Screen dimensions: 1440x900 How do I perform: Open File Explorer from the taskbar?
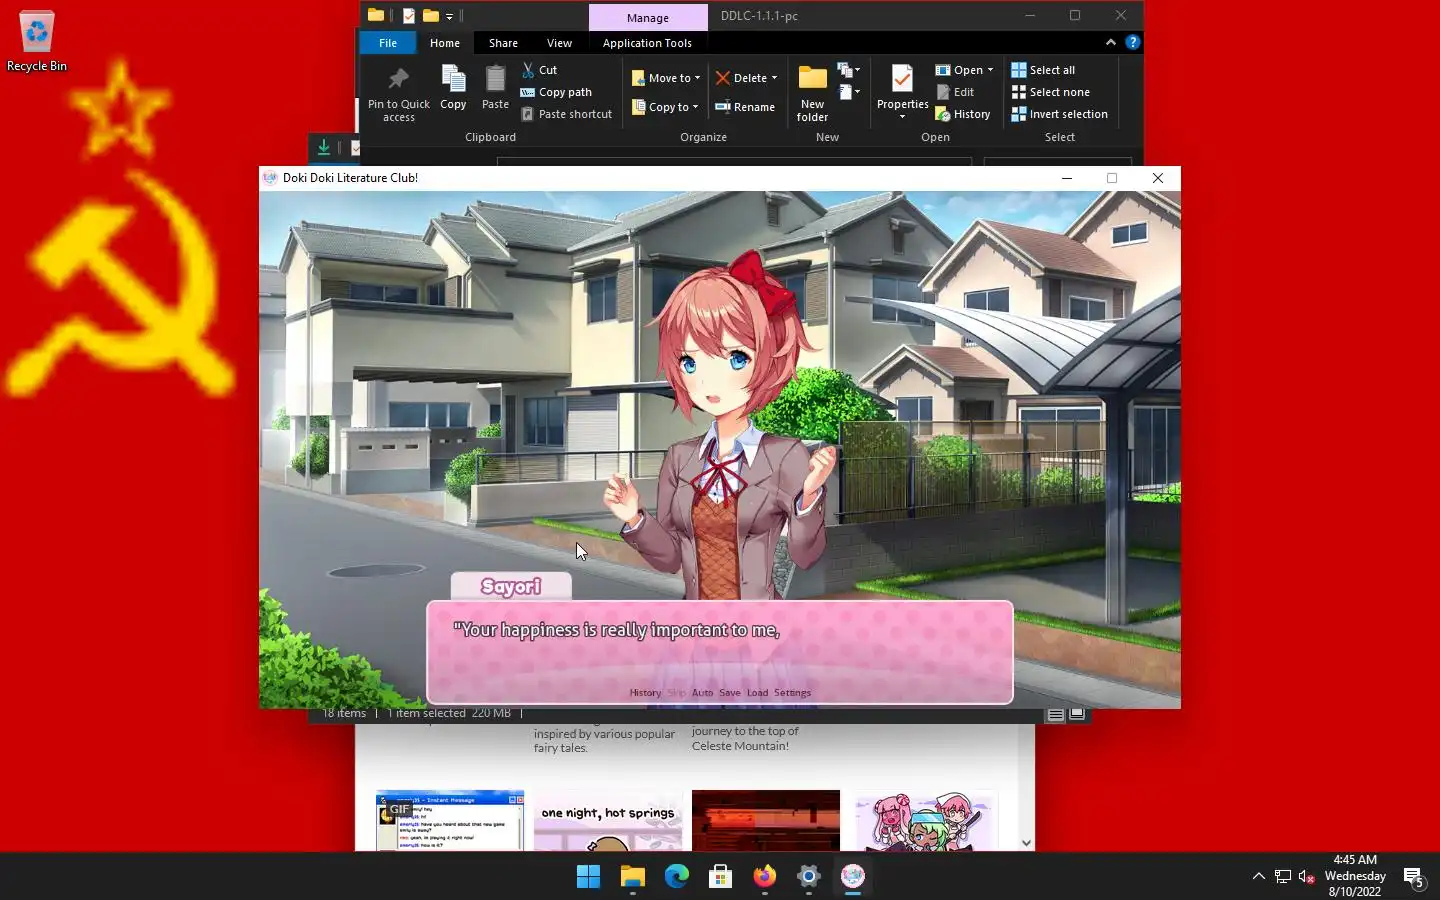click(633, 877)
